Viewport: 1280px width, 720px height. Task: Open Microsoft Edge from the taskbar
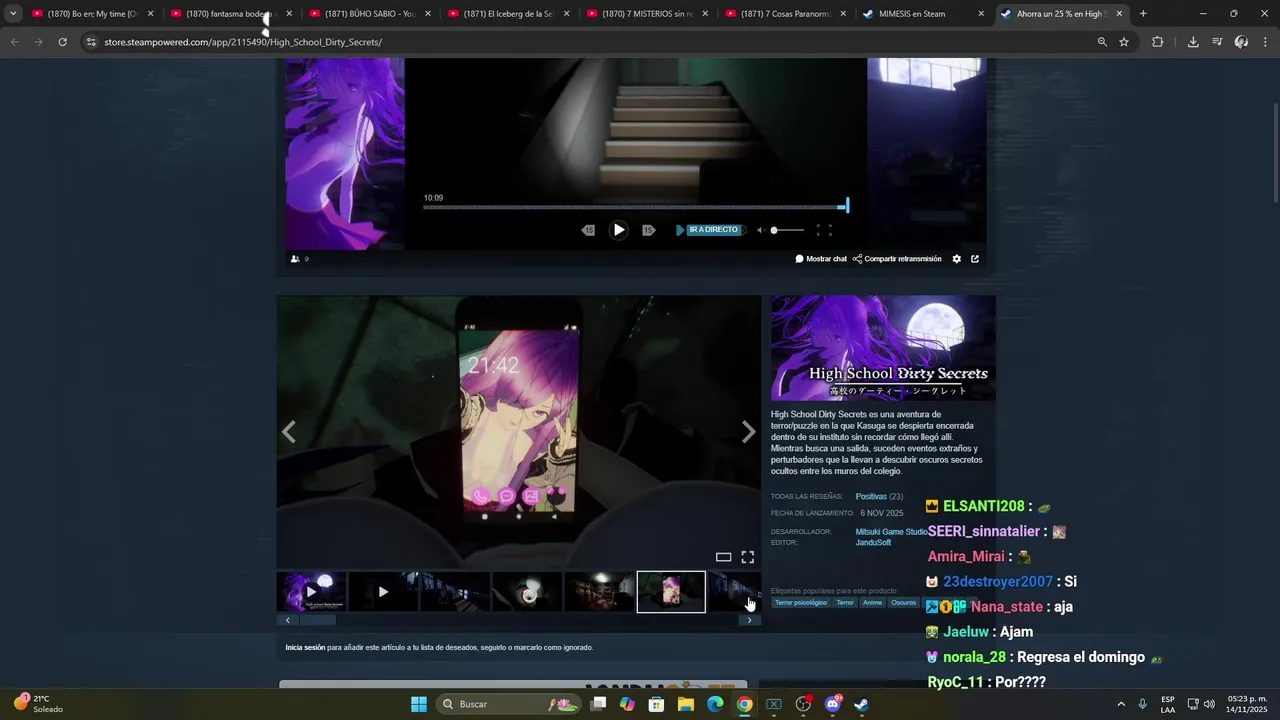point(715,704)
